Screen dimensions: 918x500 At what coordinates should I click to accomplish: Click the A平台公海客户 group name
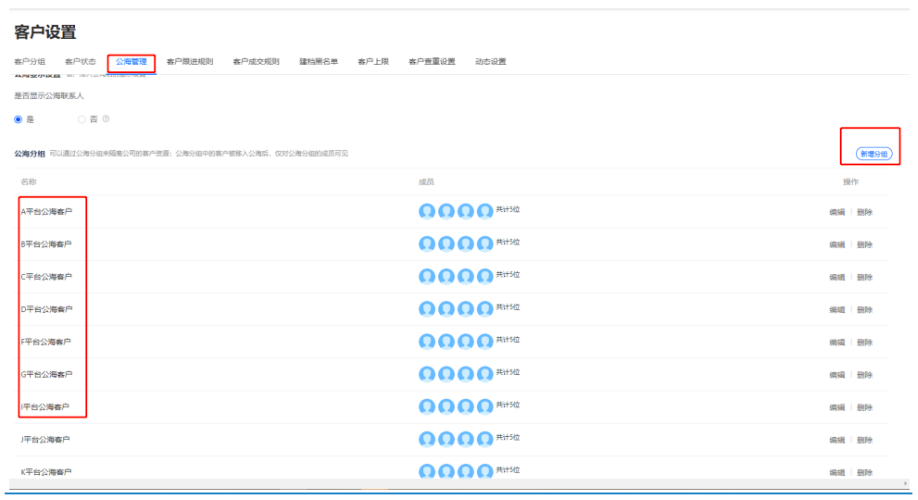[x=46, y=211]
